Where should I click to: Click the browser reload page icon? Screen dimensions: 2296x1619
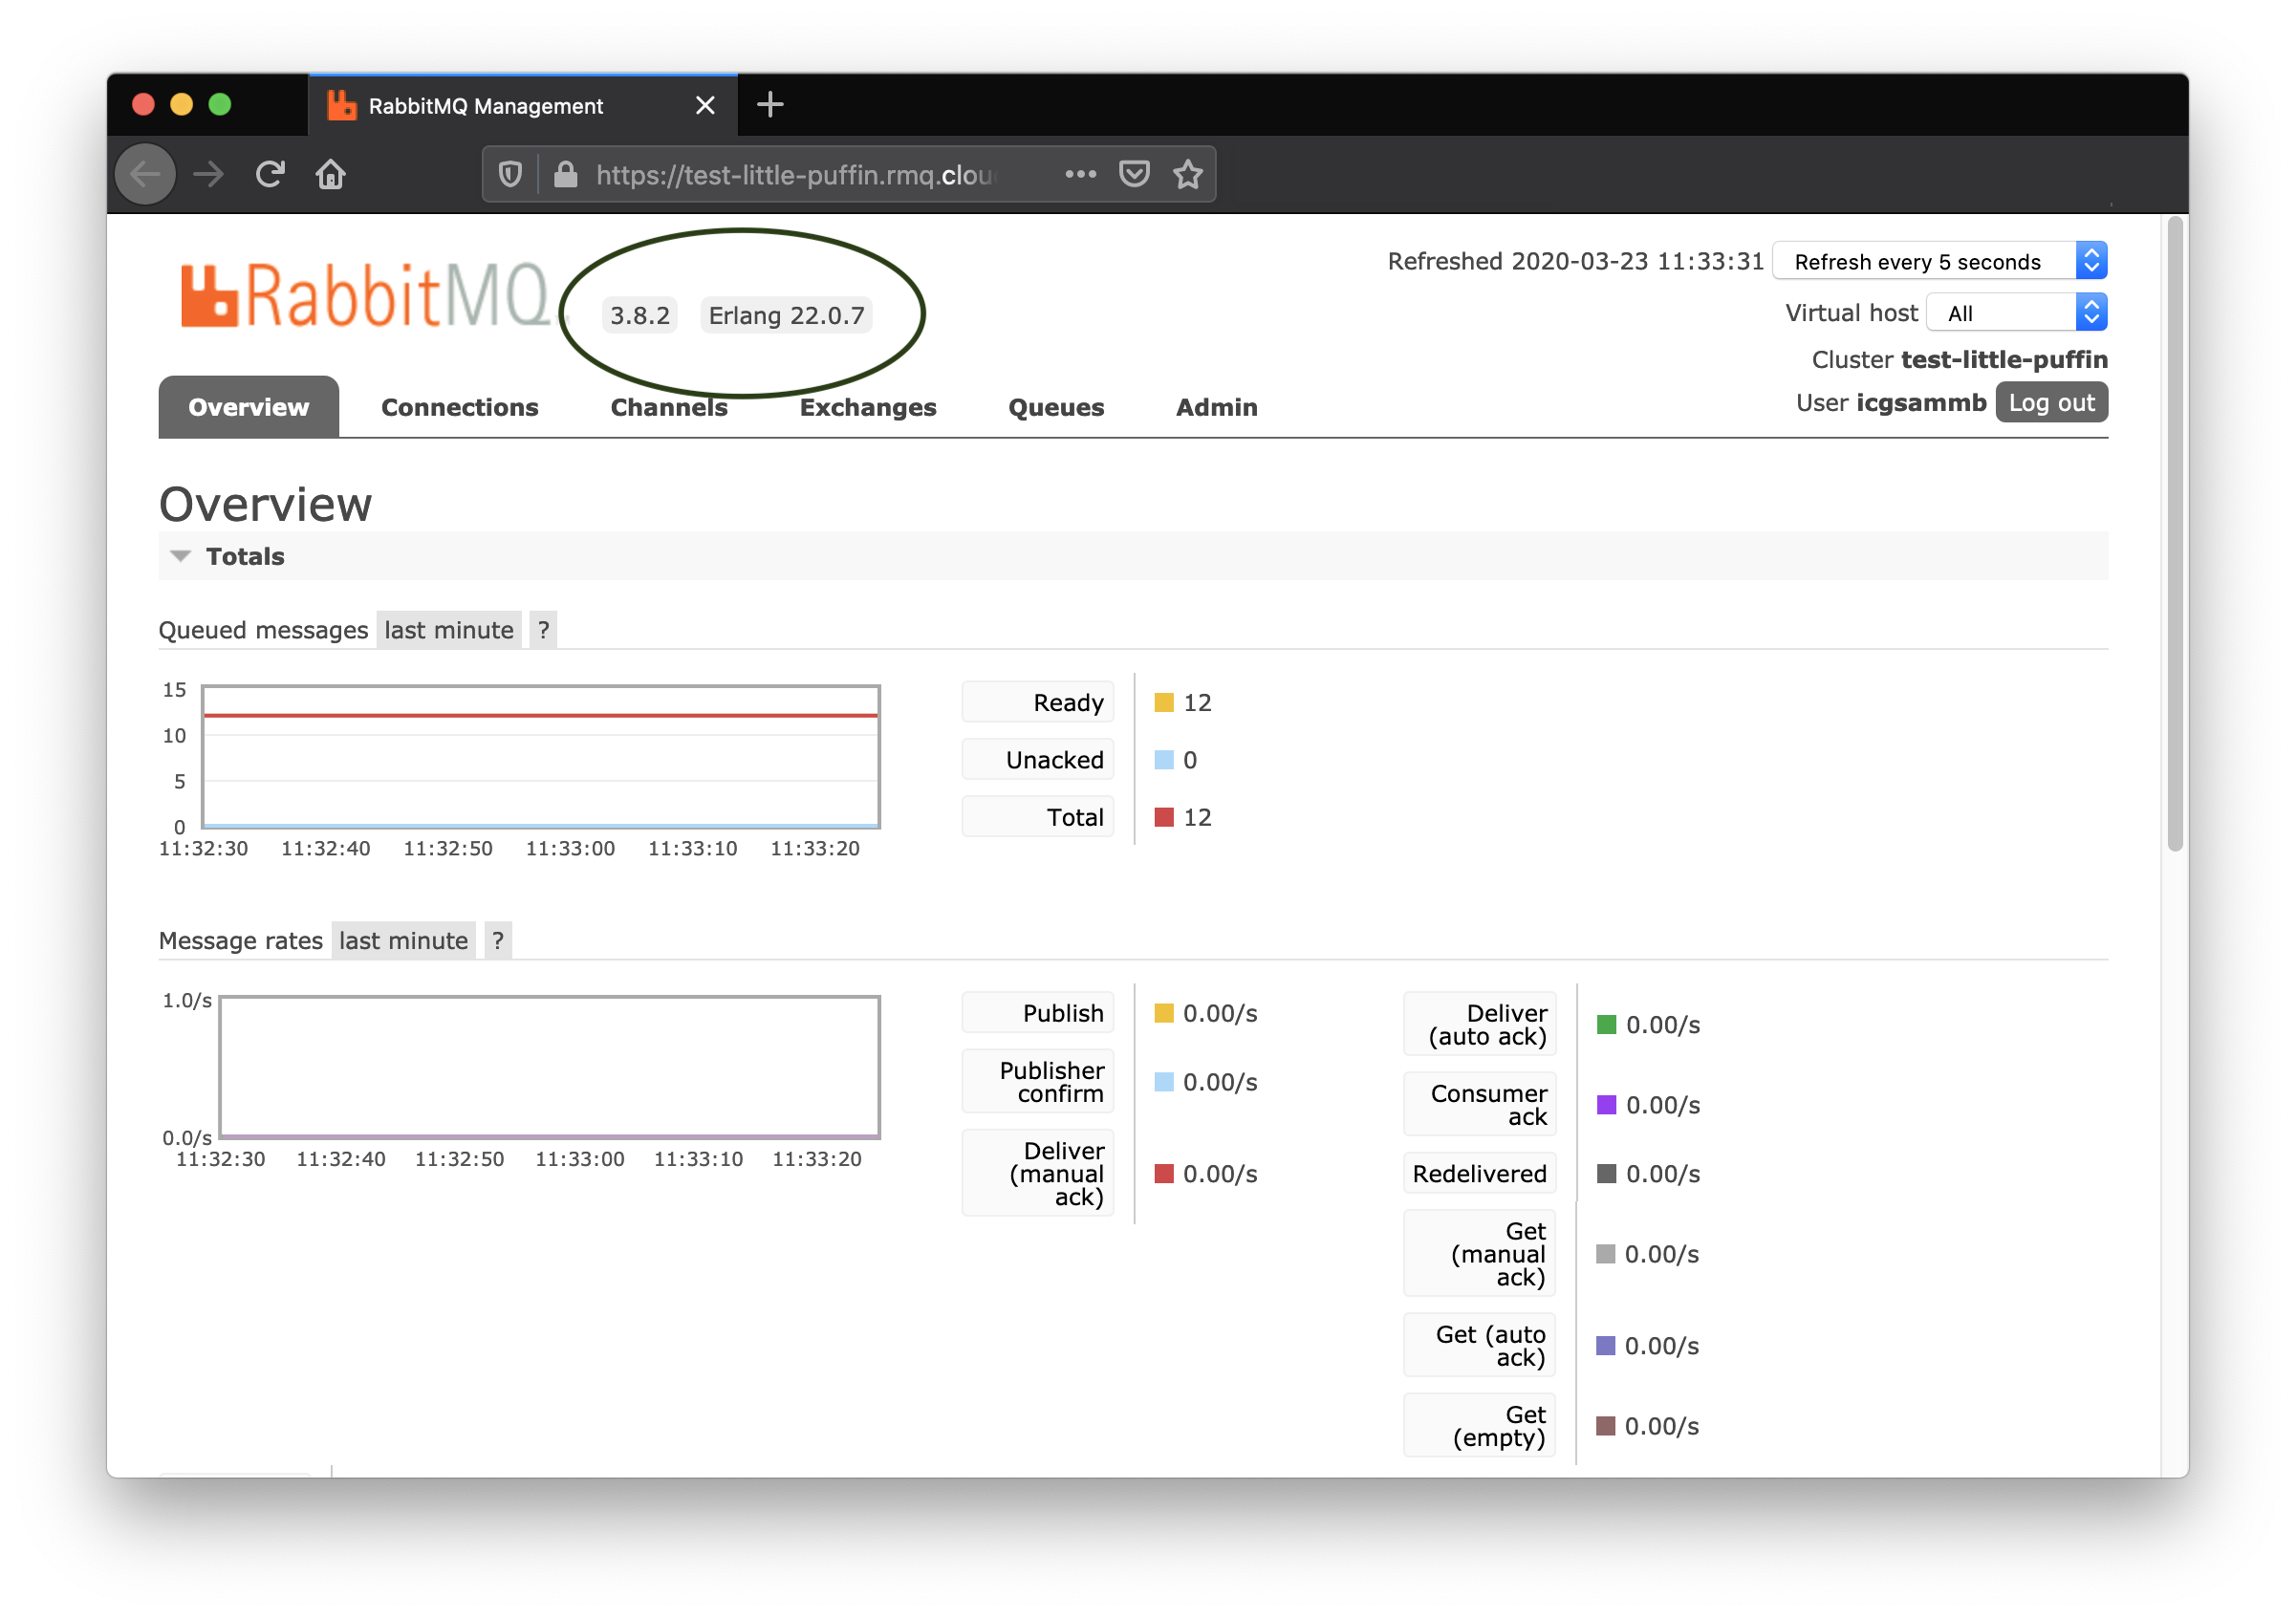[270, 174]
